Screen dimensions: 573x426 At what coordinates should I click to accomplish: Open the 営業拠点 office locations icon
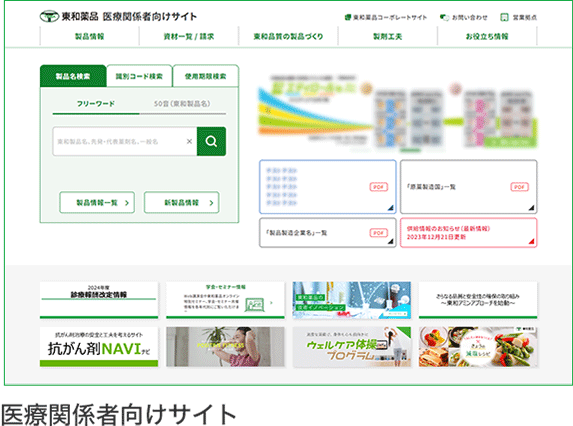point(504,17)
